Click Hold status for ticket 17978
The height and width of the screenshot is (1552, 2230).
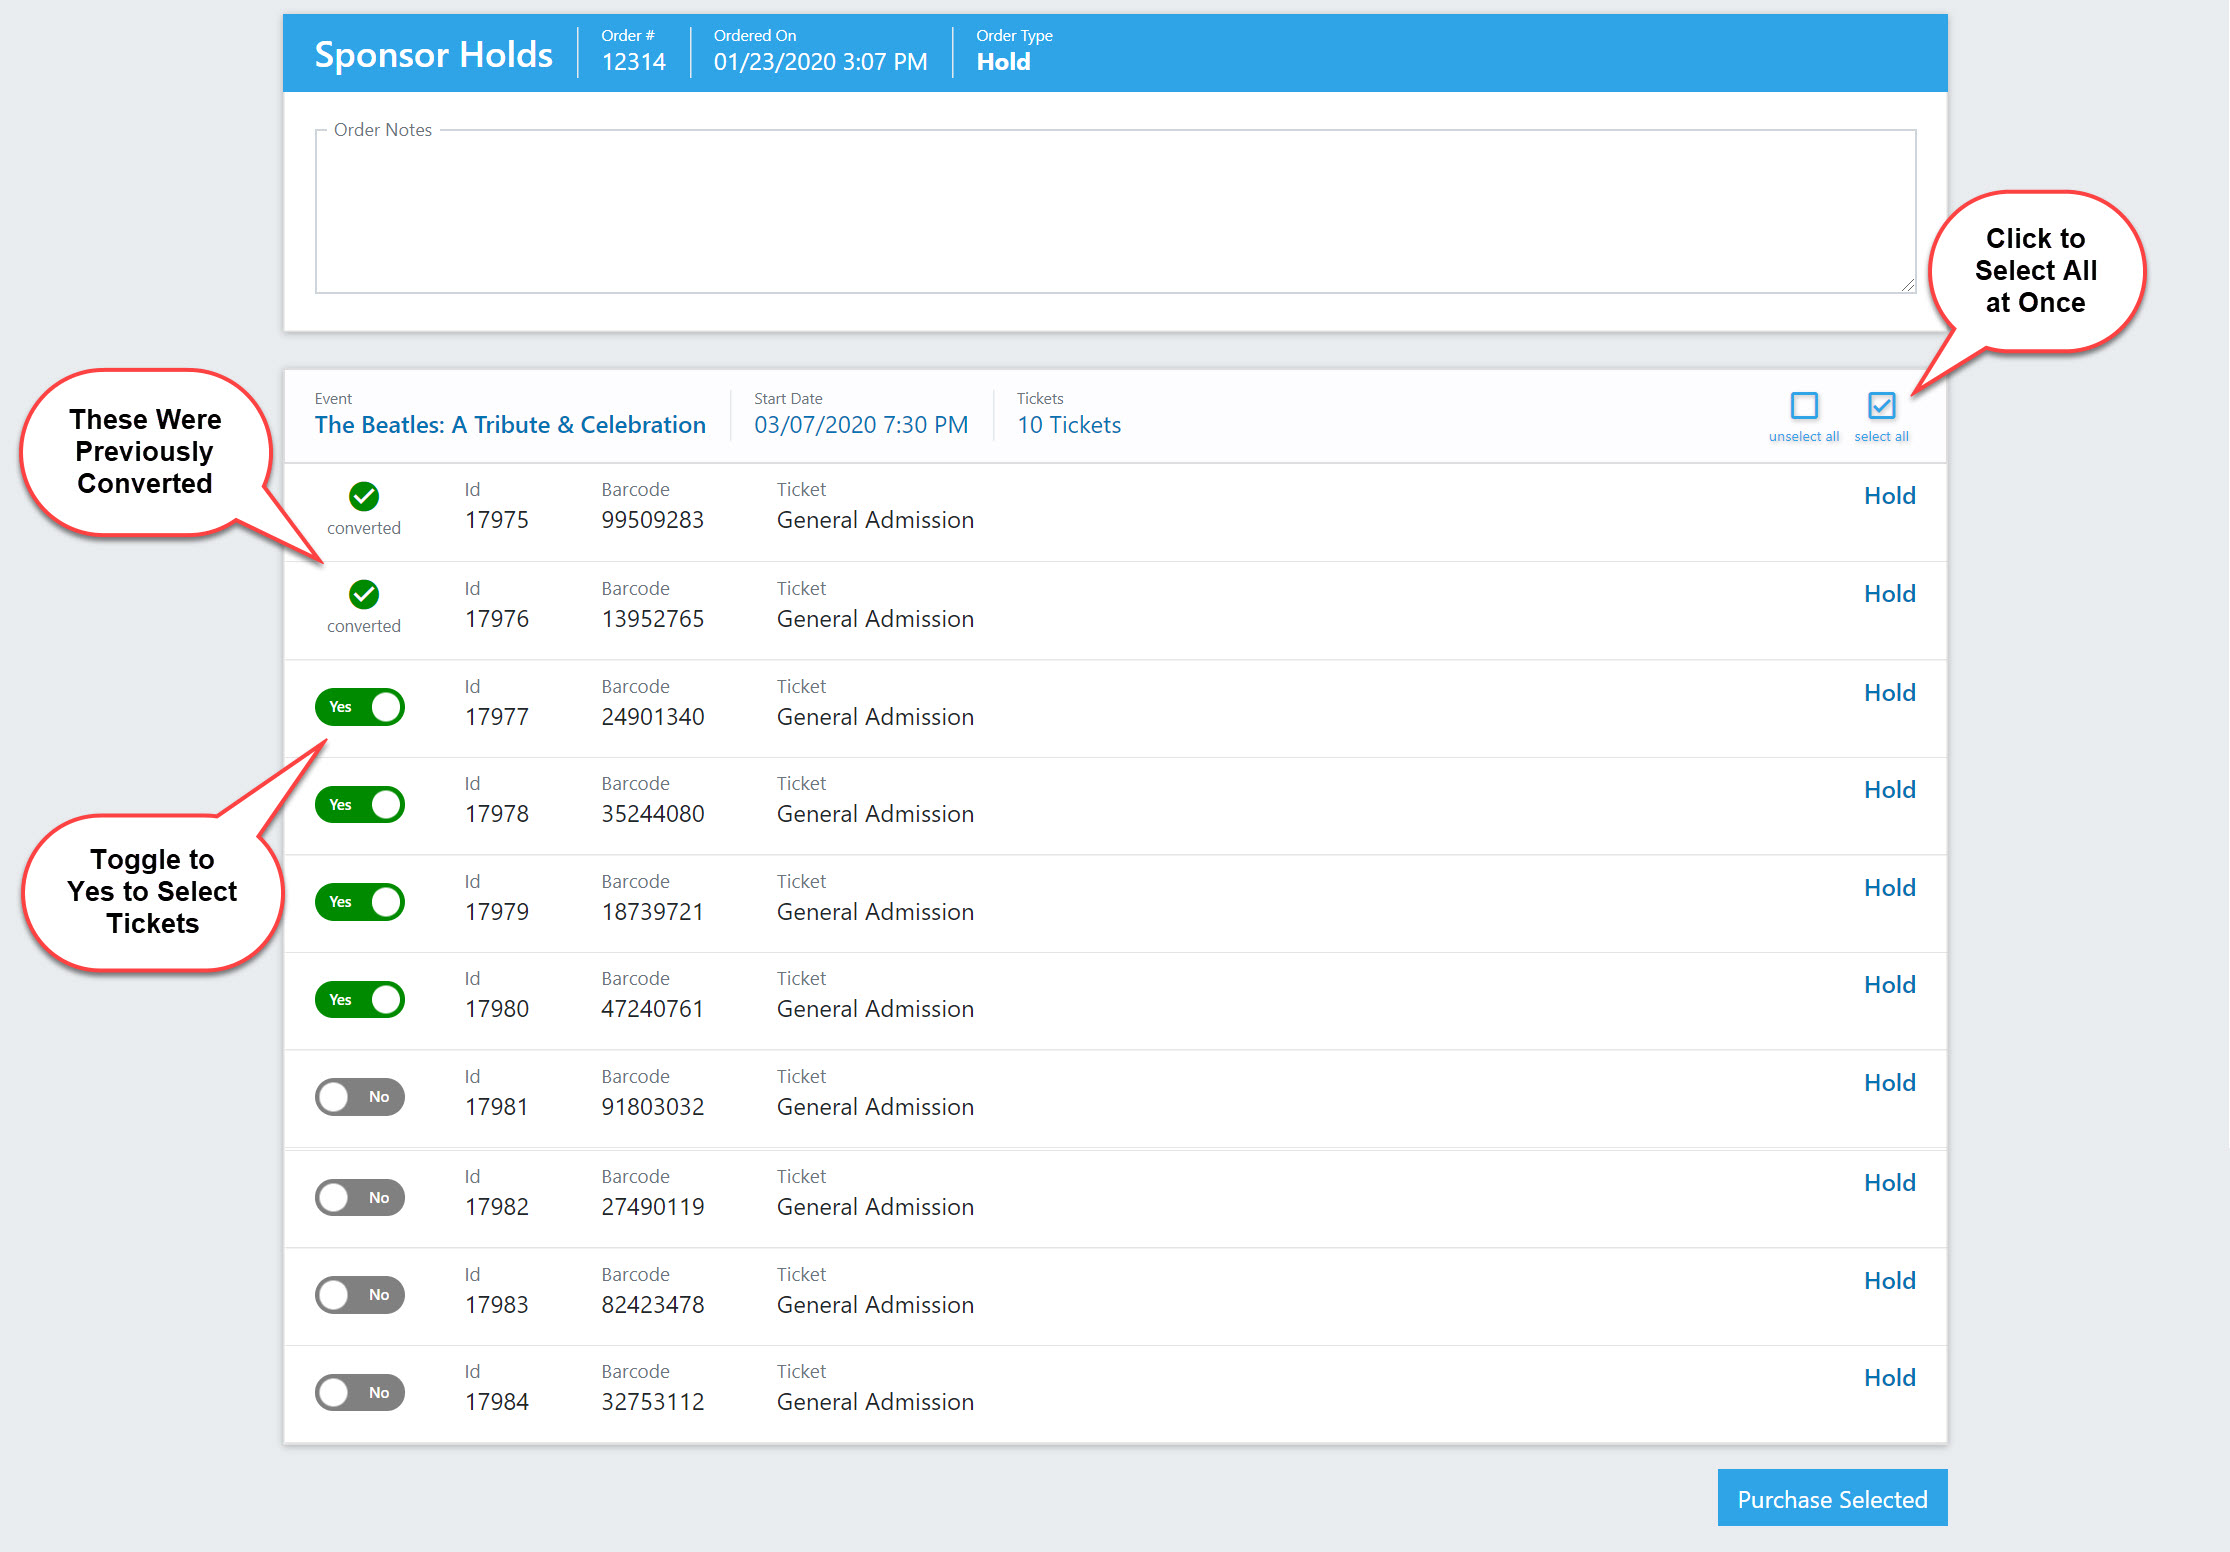click(x=1889, y=790)
